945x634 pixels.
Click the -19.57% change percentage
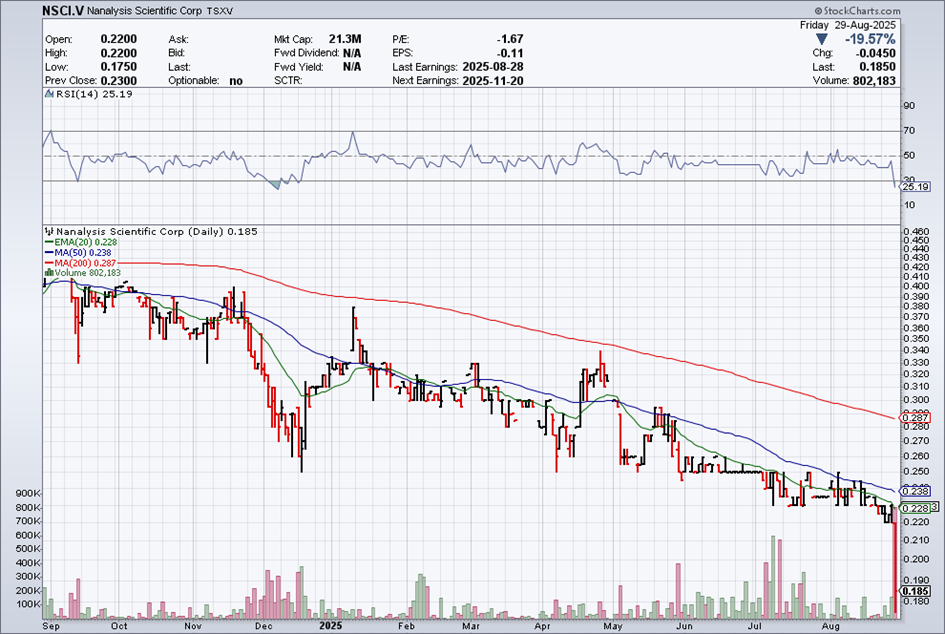coord(870,40)
